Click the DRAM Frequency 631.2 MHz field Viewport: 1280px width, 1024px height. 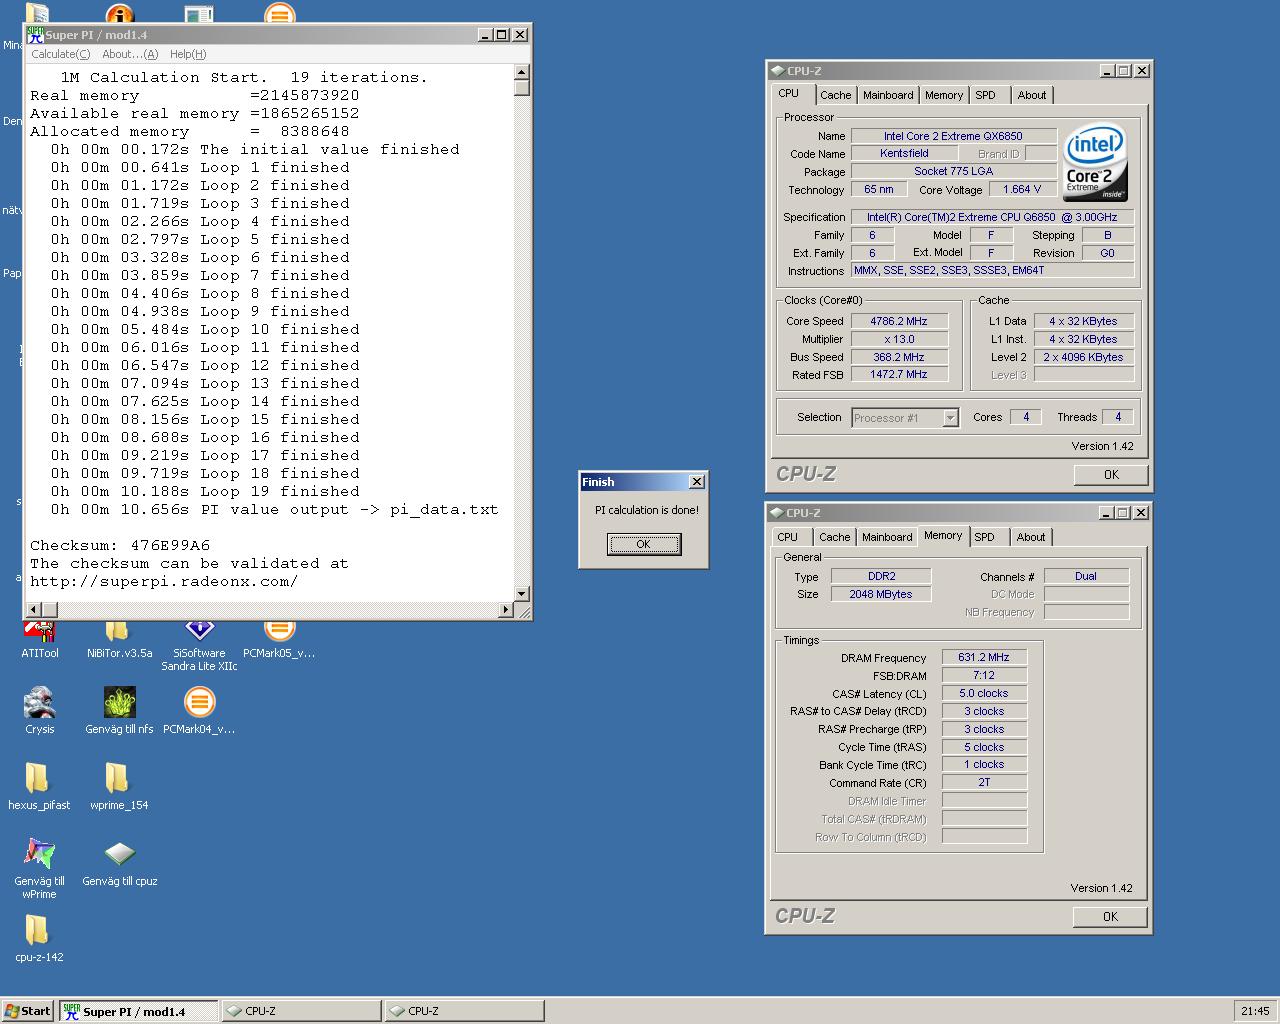click(x=984, y=658)
